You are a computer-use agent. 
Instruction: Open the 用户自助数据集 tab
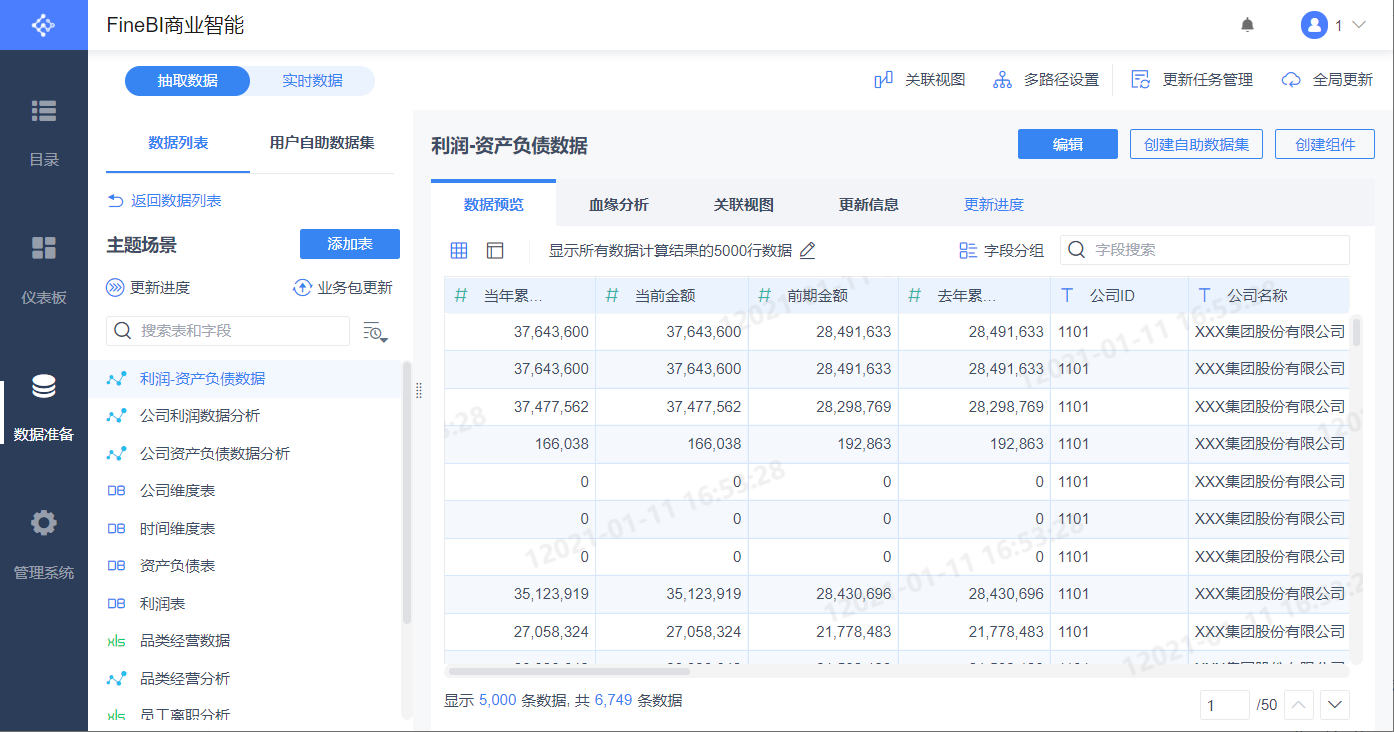coord(322,143)
